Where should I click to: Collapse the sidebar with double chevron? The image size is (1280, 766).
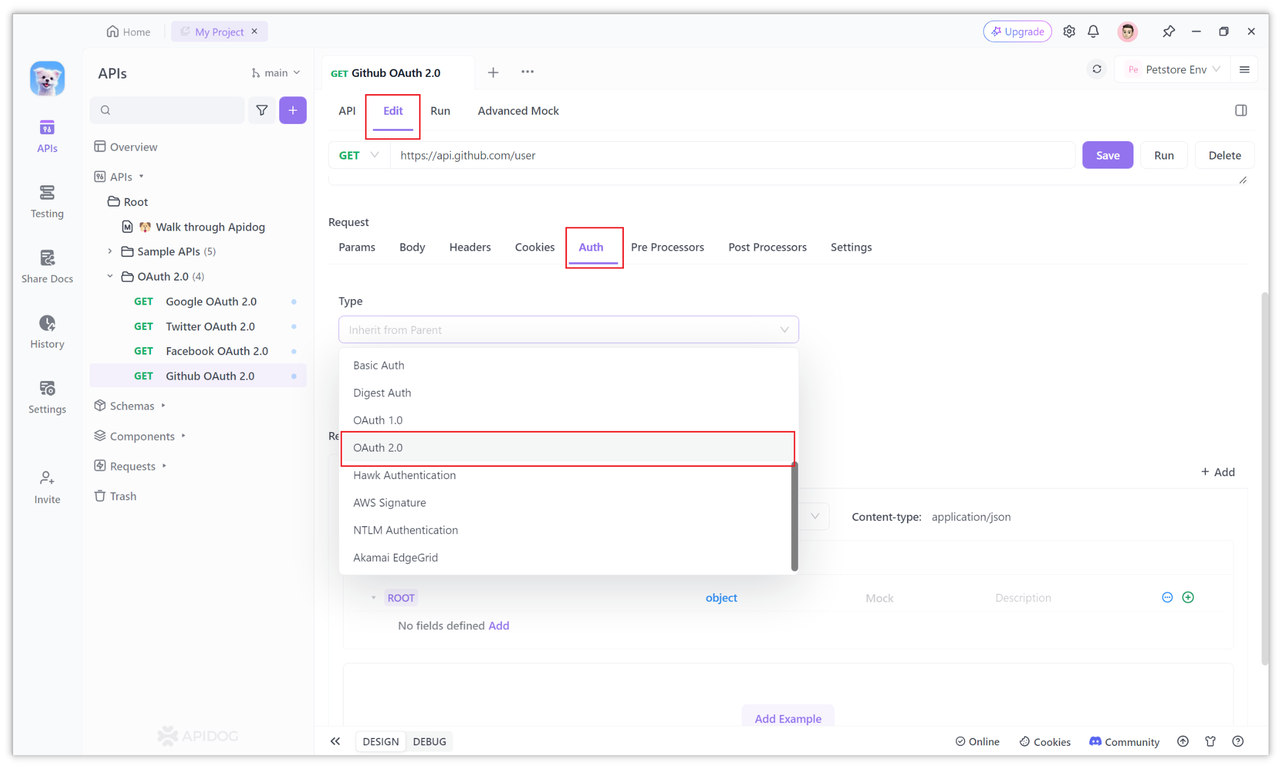pos(335,741)
